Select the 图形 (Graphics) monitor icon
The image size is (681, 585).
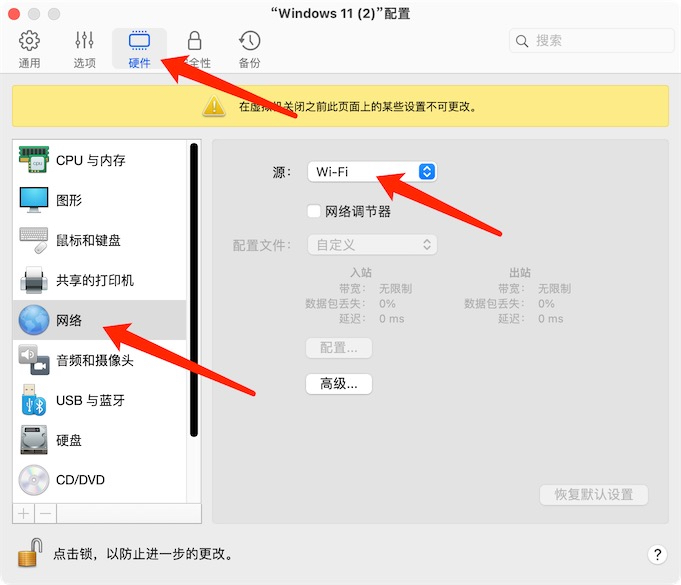[x=35, y=200]
